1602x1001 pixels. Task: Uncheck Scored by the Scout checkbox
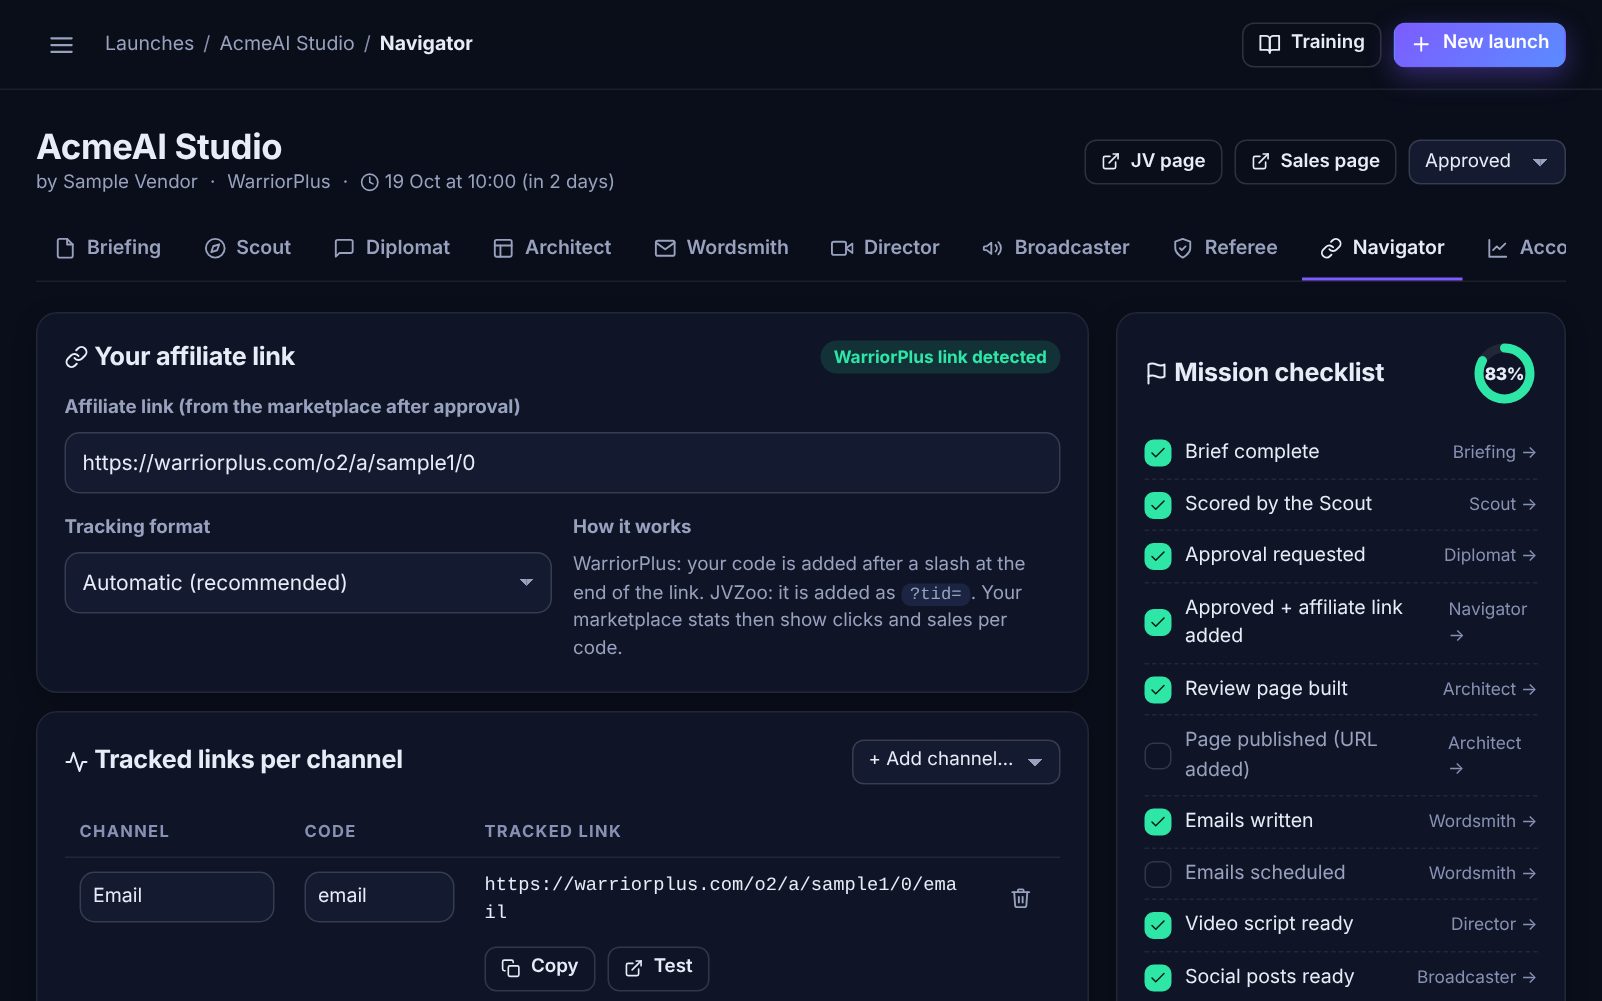coord(1158,505)
